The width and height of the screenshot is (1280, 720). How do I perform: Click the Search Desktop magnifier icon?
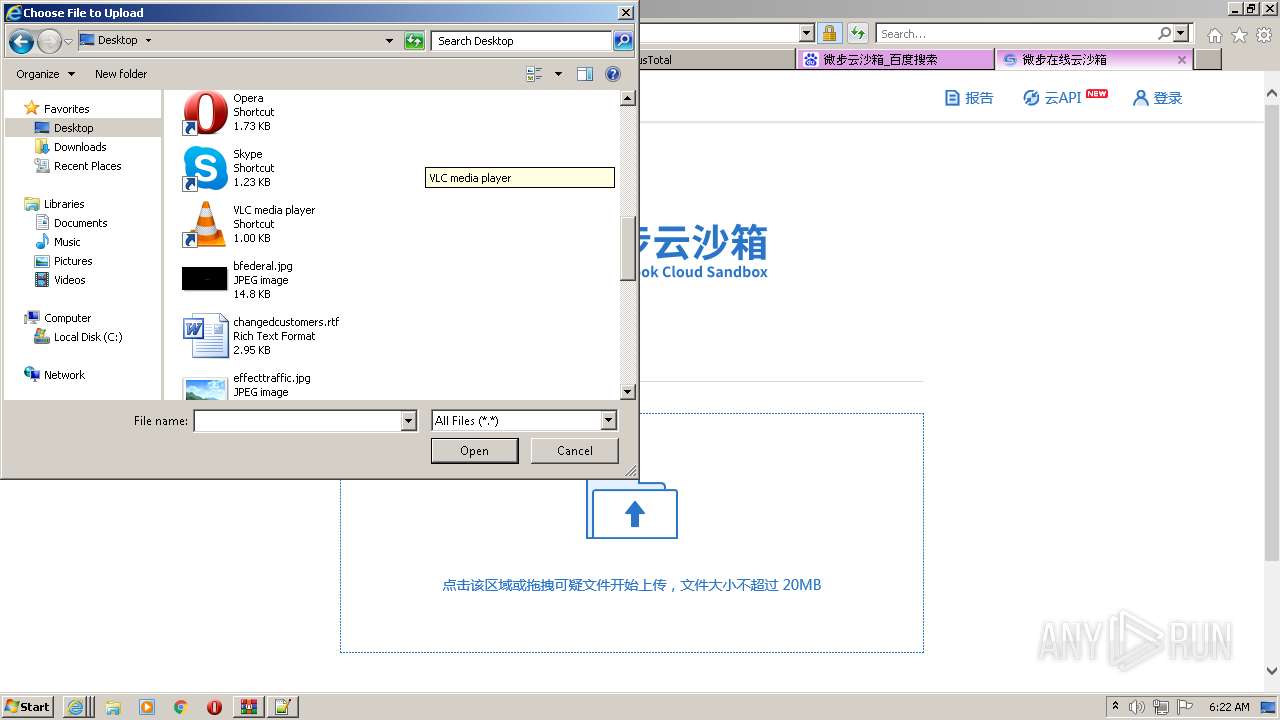point(623,41)
